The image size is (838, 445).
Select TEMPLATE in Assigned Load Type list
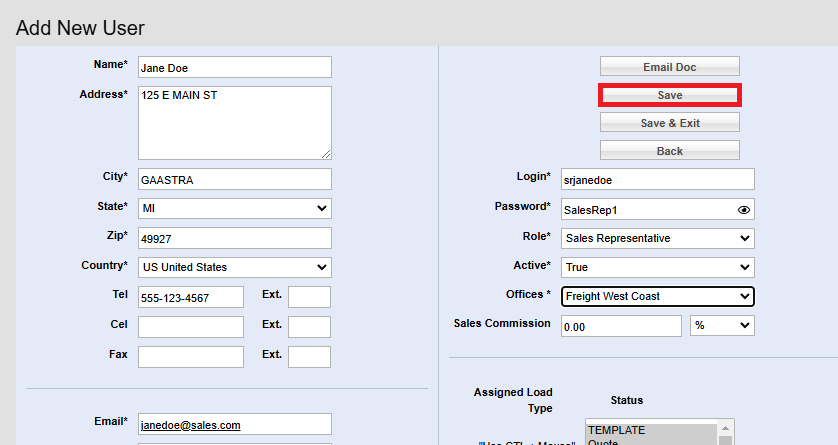(650, 427)
